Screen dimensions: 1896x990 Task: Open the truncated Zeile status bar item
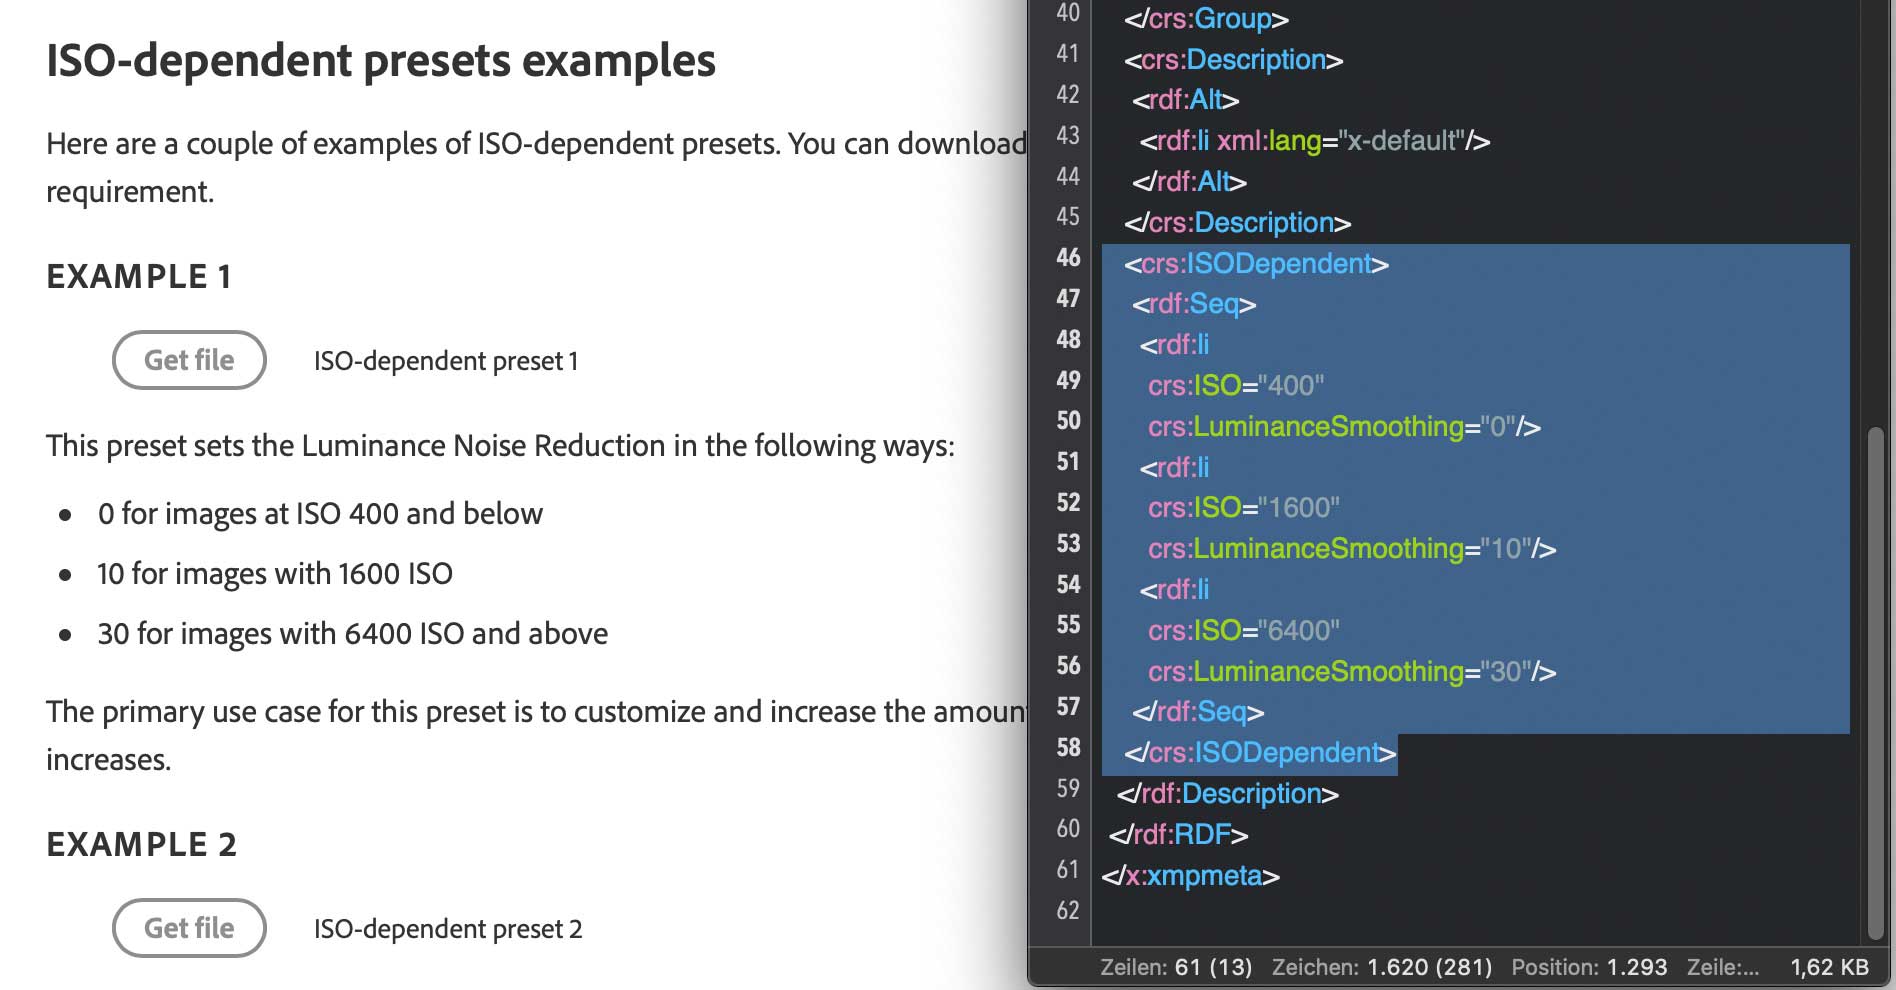(1722, 967)
